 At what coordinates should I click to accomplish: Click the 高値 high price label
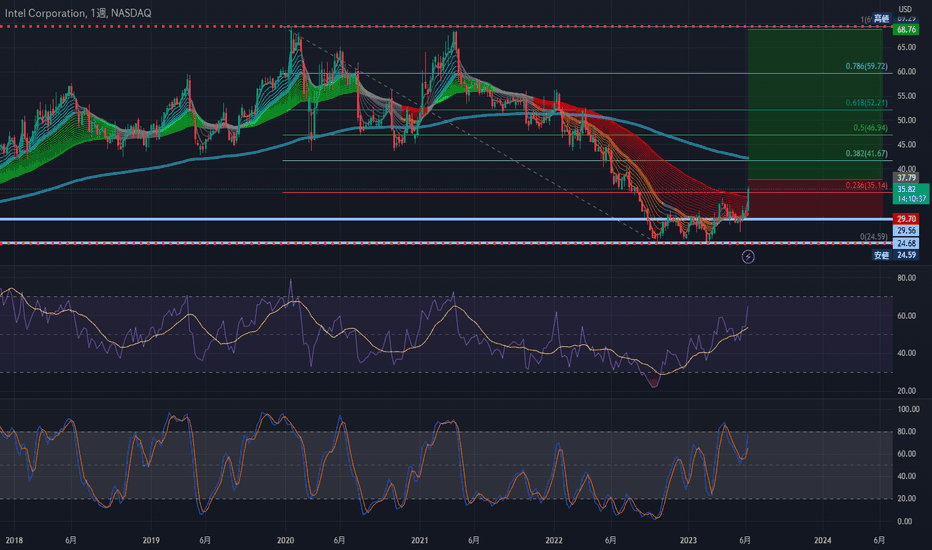tap(881, 18)
